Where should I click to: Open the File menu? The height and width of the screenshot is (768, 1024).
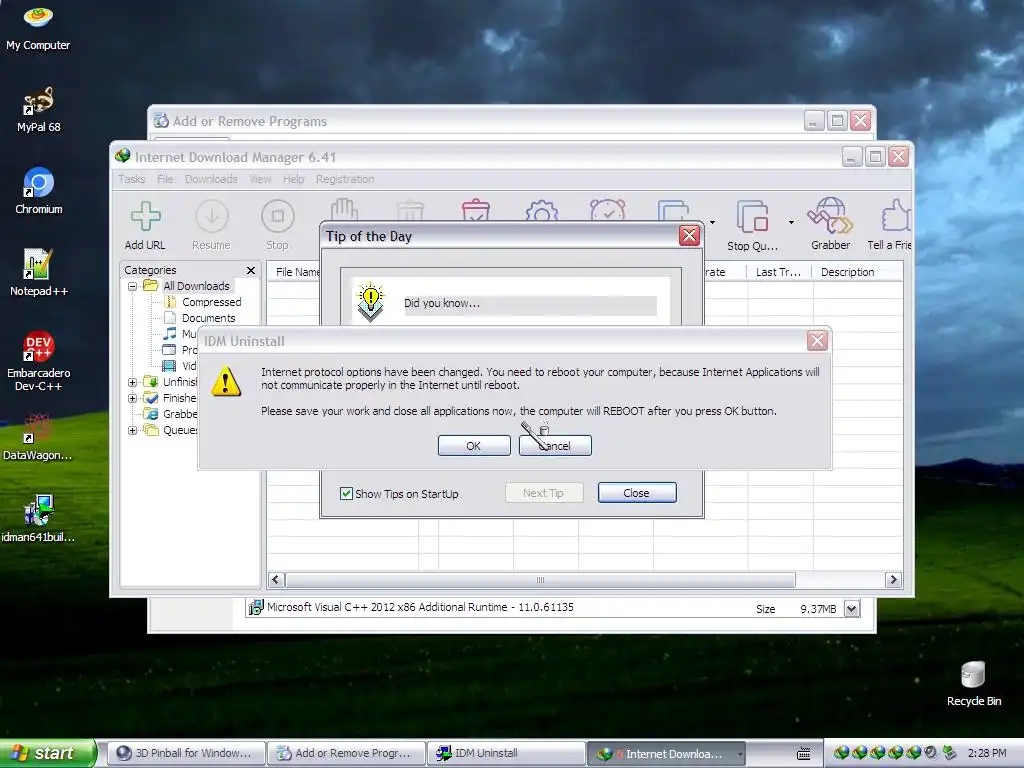[165, 179]
